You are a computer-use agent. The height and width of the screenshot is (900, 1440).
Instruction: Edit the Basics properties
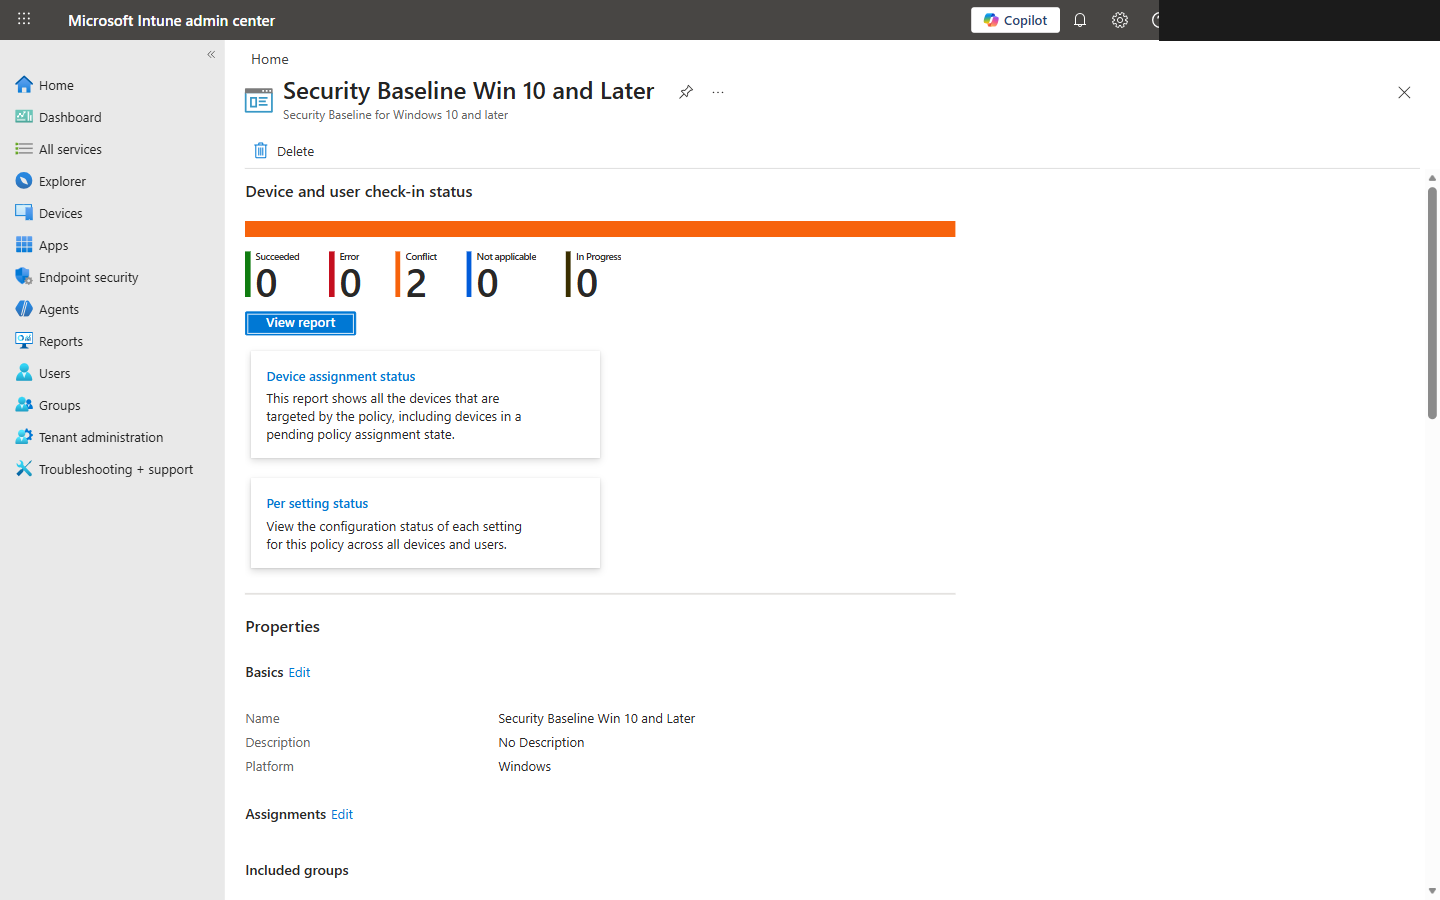coord(299,673)
